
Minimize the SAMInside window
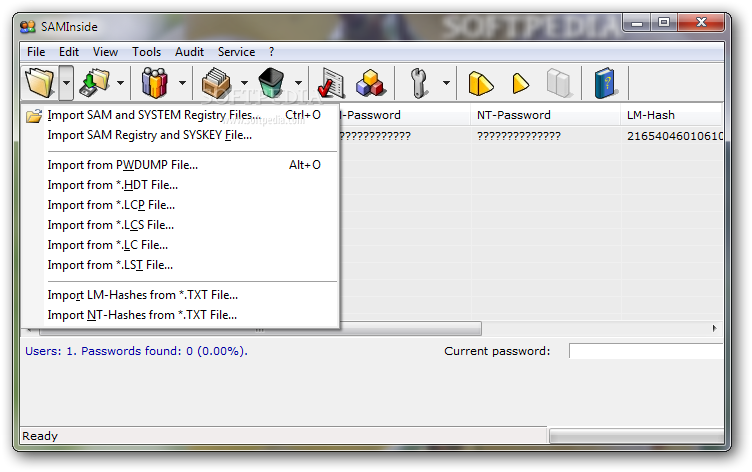pos(637,23)
